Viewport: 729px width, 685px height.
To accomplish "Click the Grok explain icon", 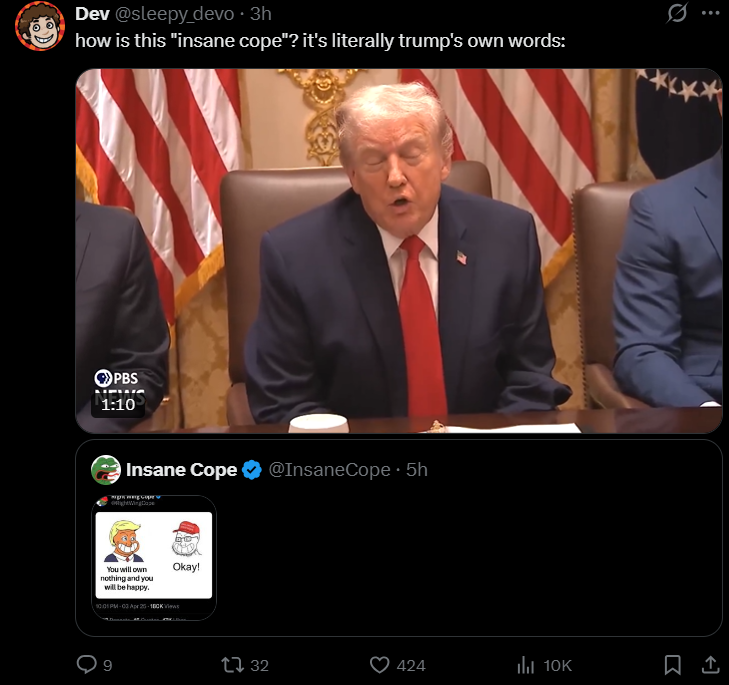I will [676, 13].
